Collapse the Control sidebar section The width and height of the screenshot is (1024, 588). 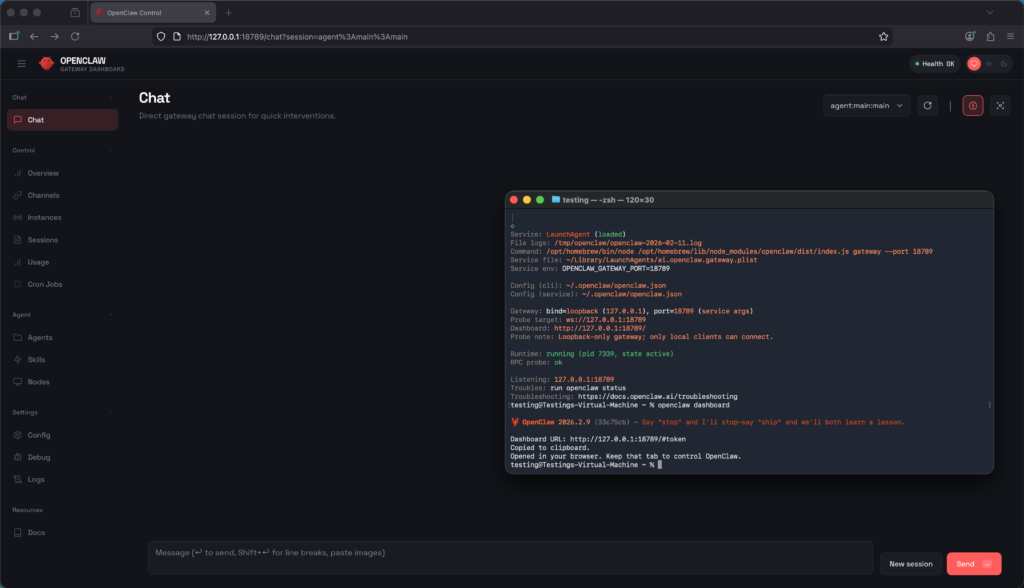(x=111, y=150)
